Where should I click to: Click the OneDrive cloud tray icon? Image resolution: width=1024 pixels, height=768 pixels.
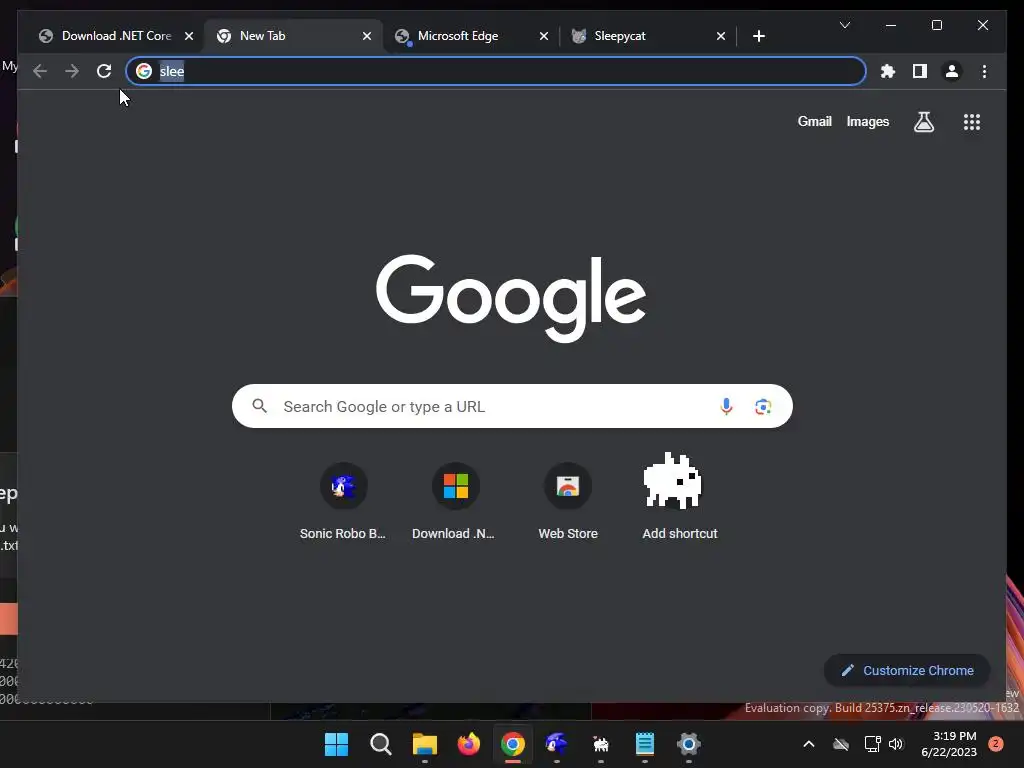pos(841,744)
